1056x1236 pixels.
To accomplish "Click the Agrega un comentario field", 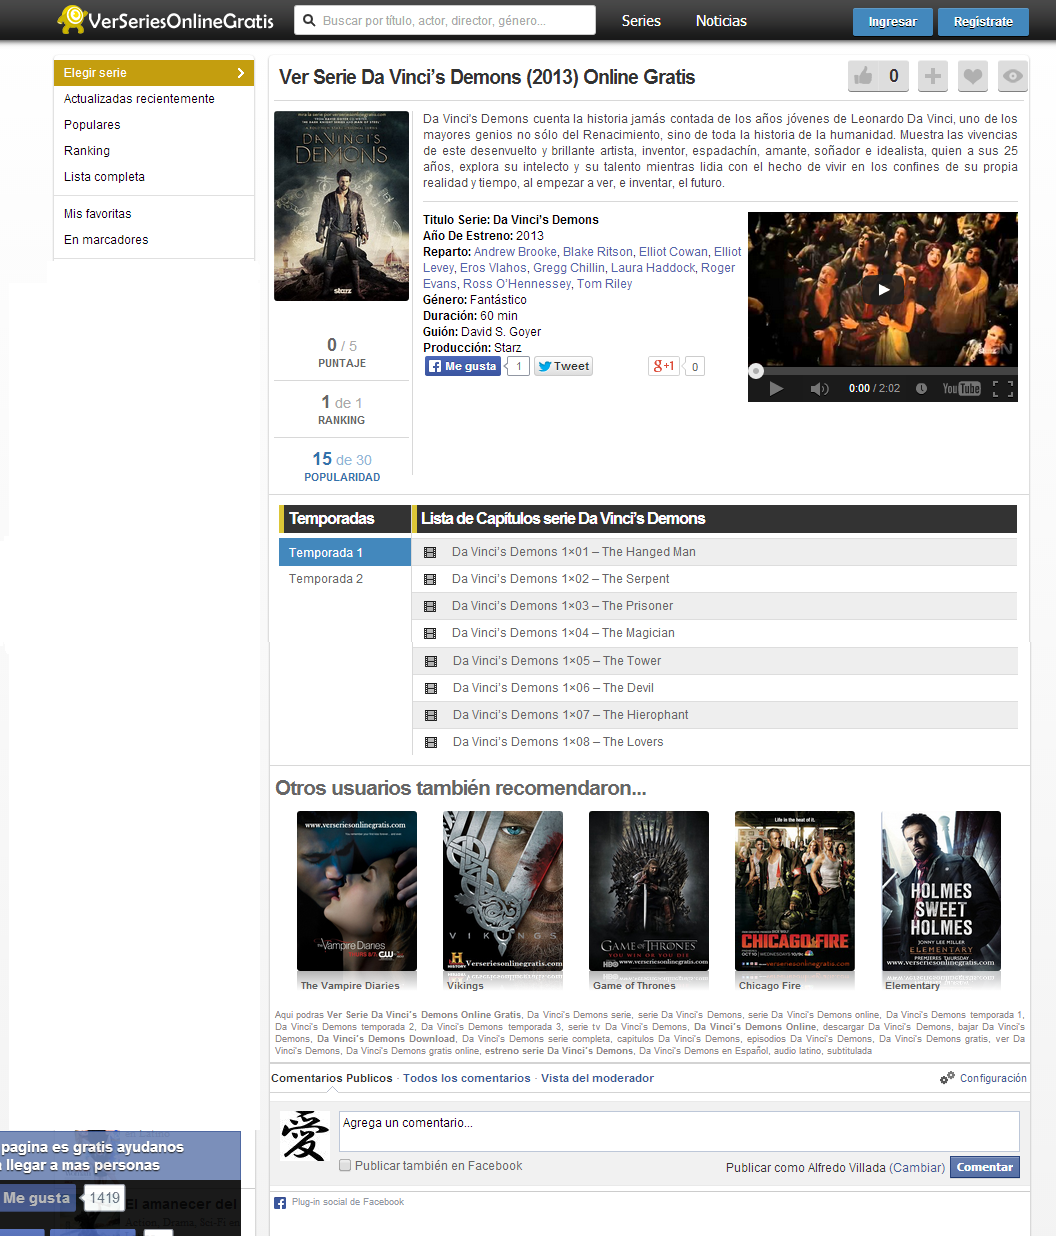I will (679, 1131).
